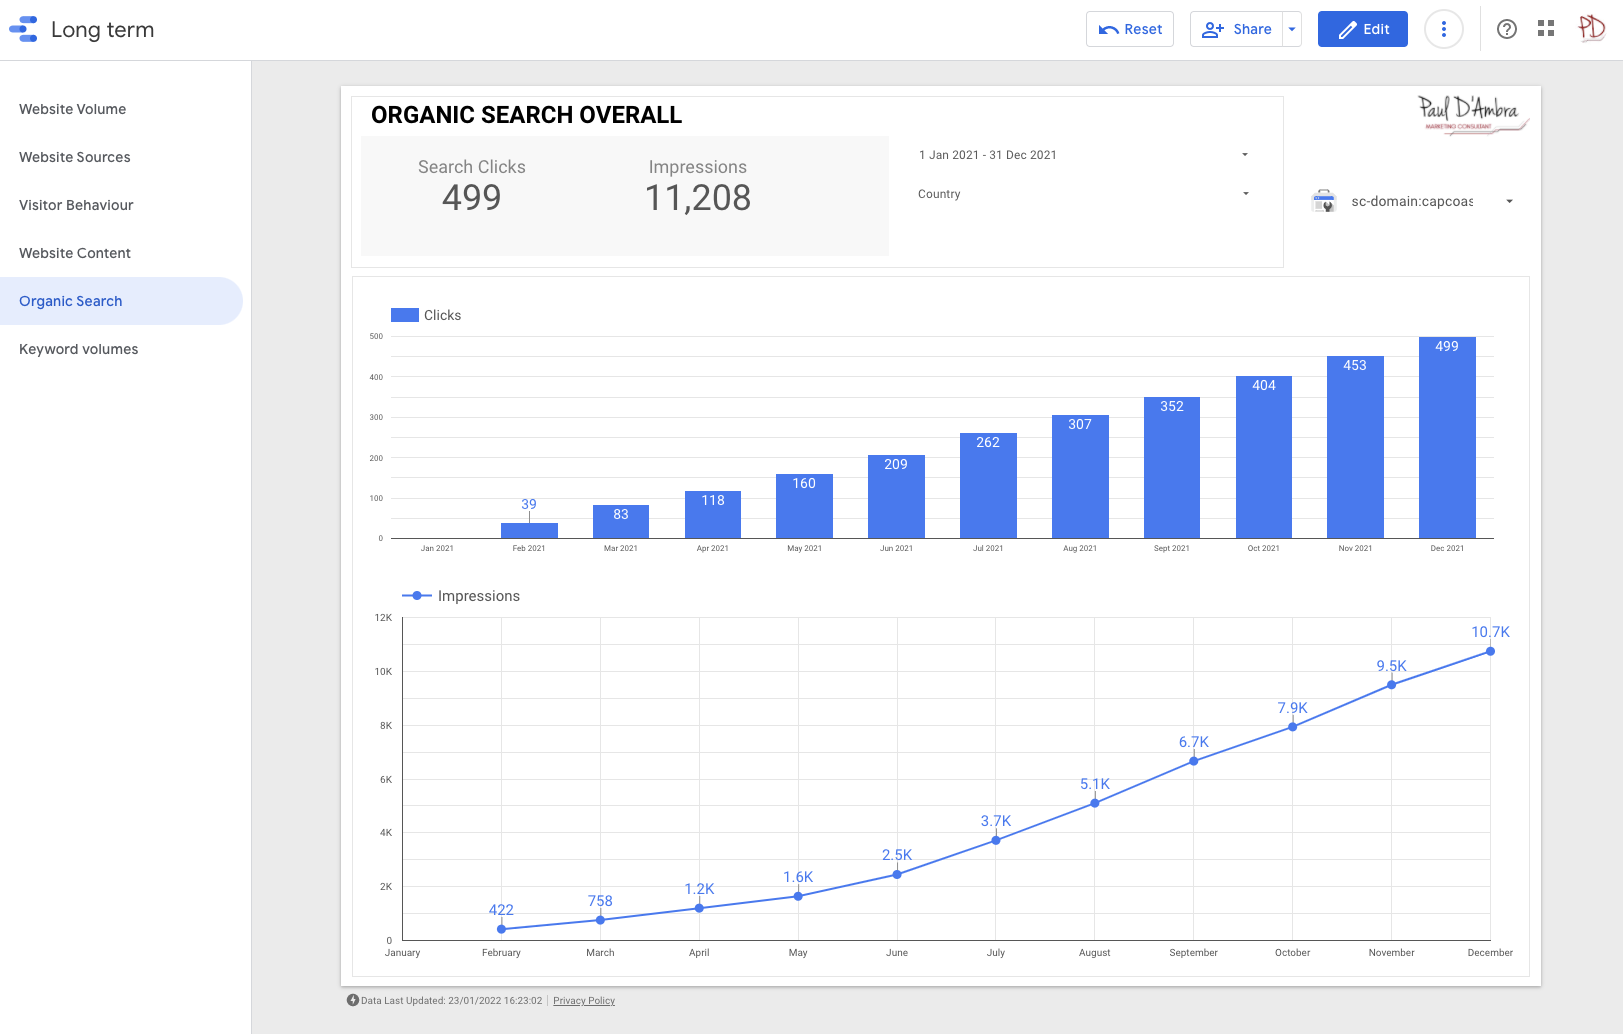Open the date range dropdown
This screenshot has height=1034, width=1623.
pyautogui.click(x=1084, y=155)
